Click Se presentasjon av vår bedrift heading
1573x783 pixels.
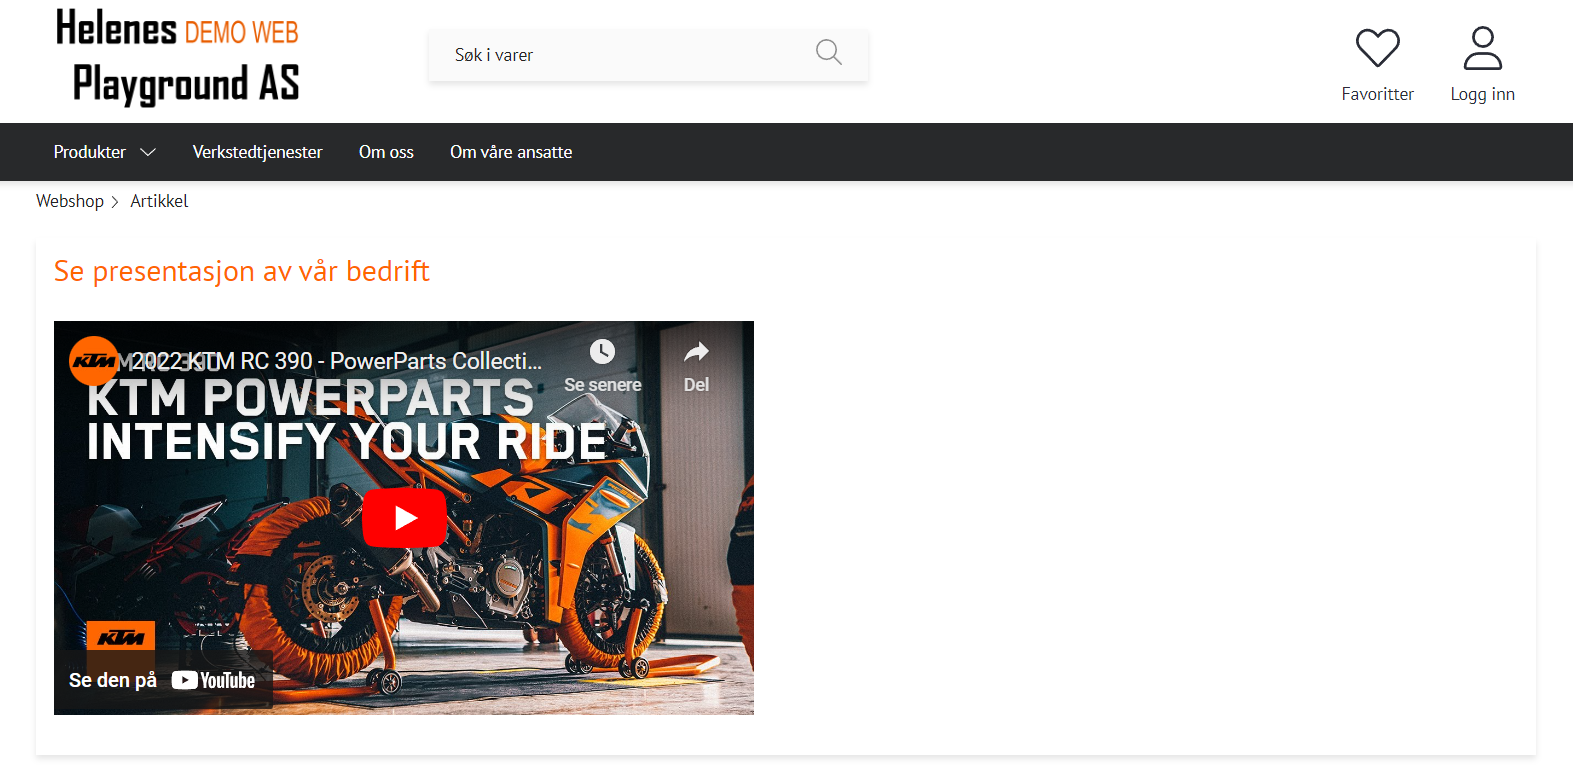tap(241, 271)
